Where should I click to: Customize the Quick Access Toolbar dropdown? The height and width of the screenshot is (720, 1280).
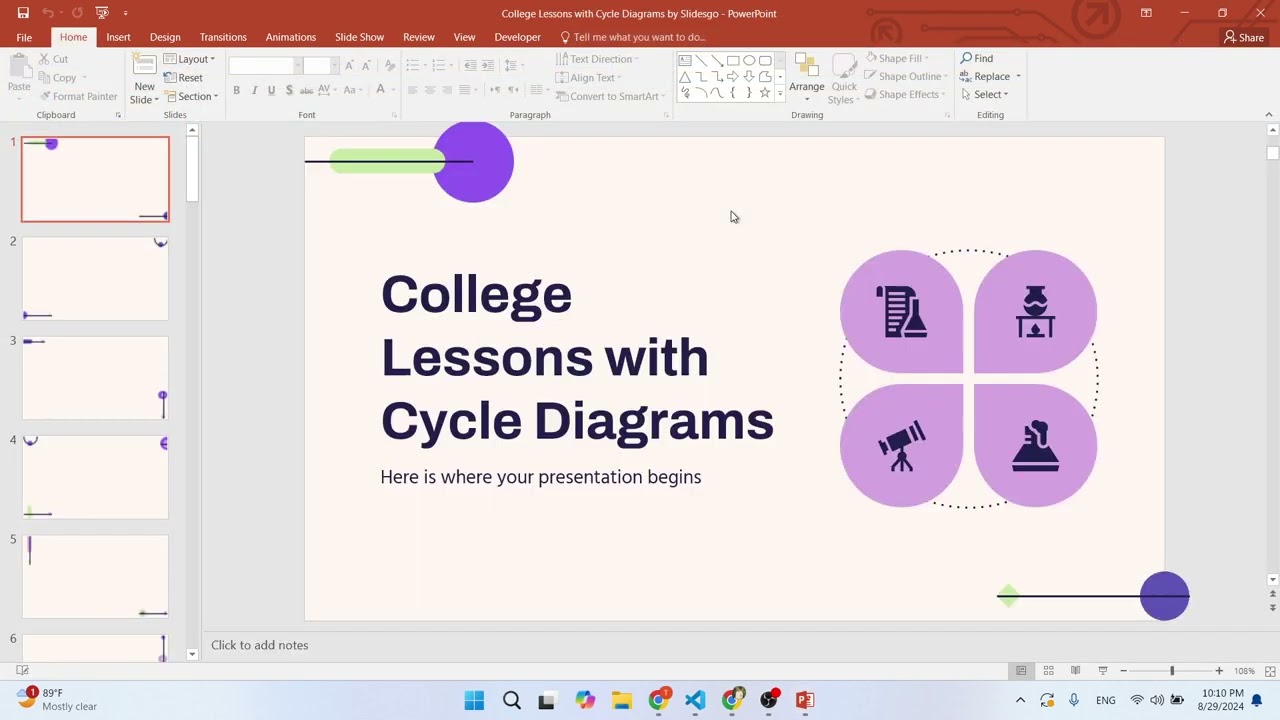pos(125,13)
